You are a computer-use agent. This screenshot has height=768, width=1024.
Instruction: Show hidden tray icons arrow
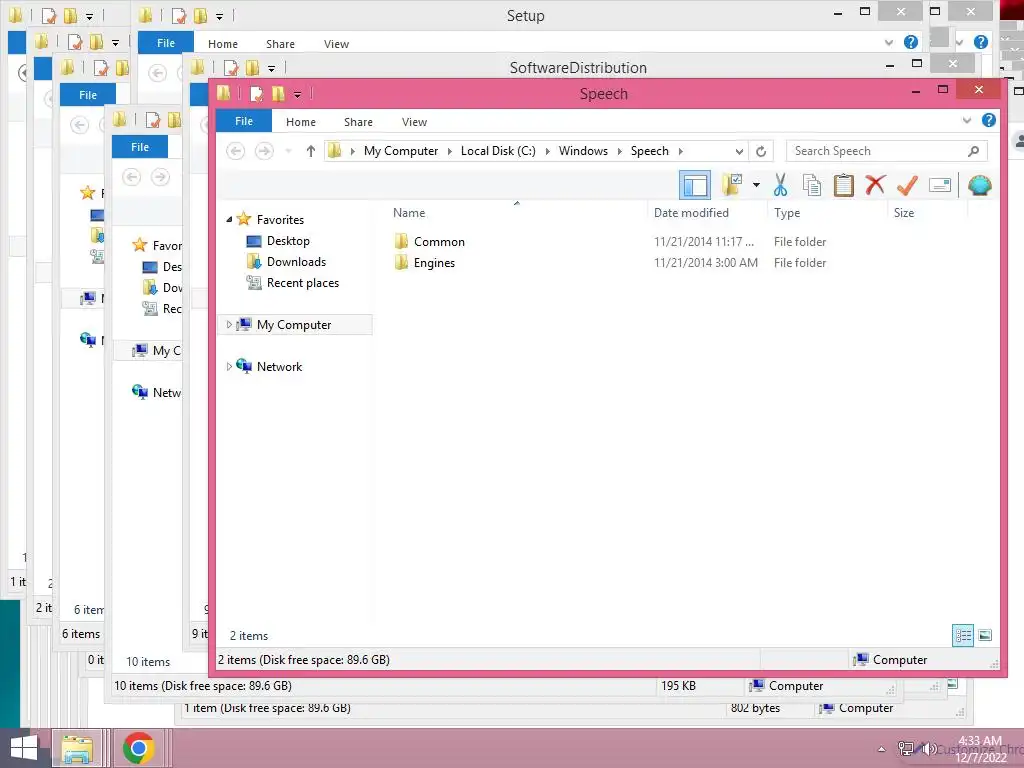tap(882, 749)
